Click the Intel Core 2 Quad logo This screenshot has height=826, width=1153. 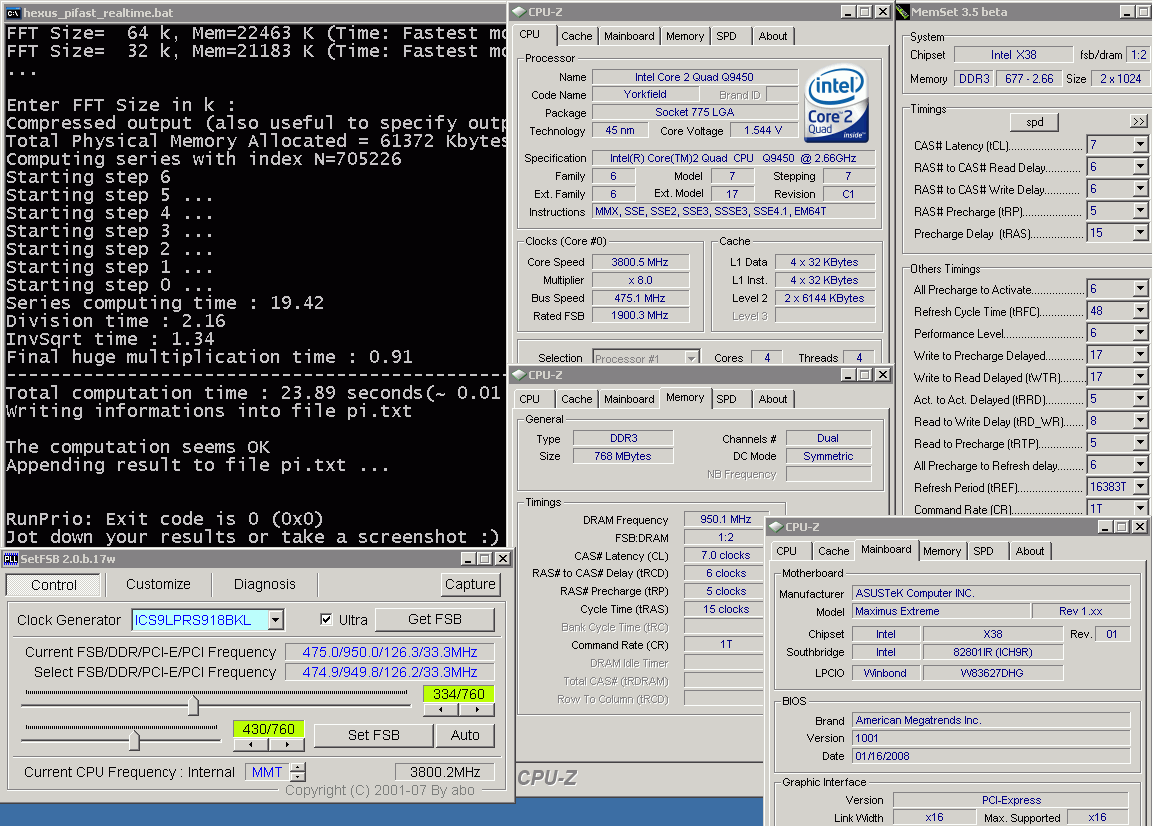click(836, 104)
